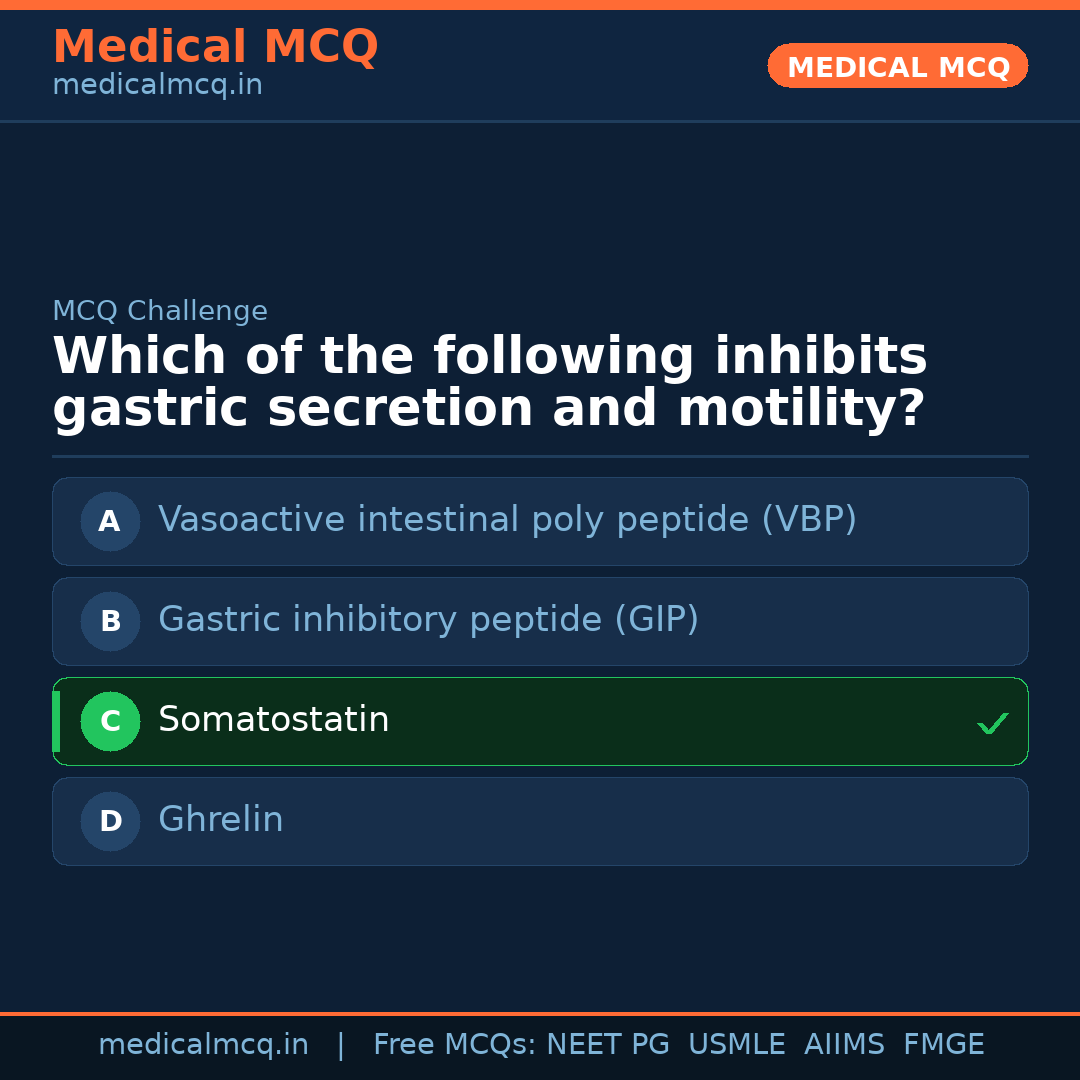
Task: Click the letter D option badge
Action: 110,821
